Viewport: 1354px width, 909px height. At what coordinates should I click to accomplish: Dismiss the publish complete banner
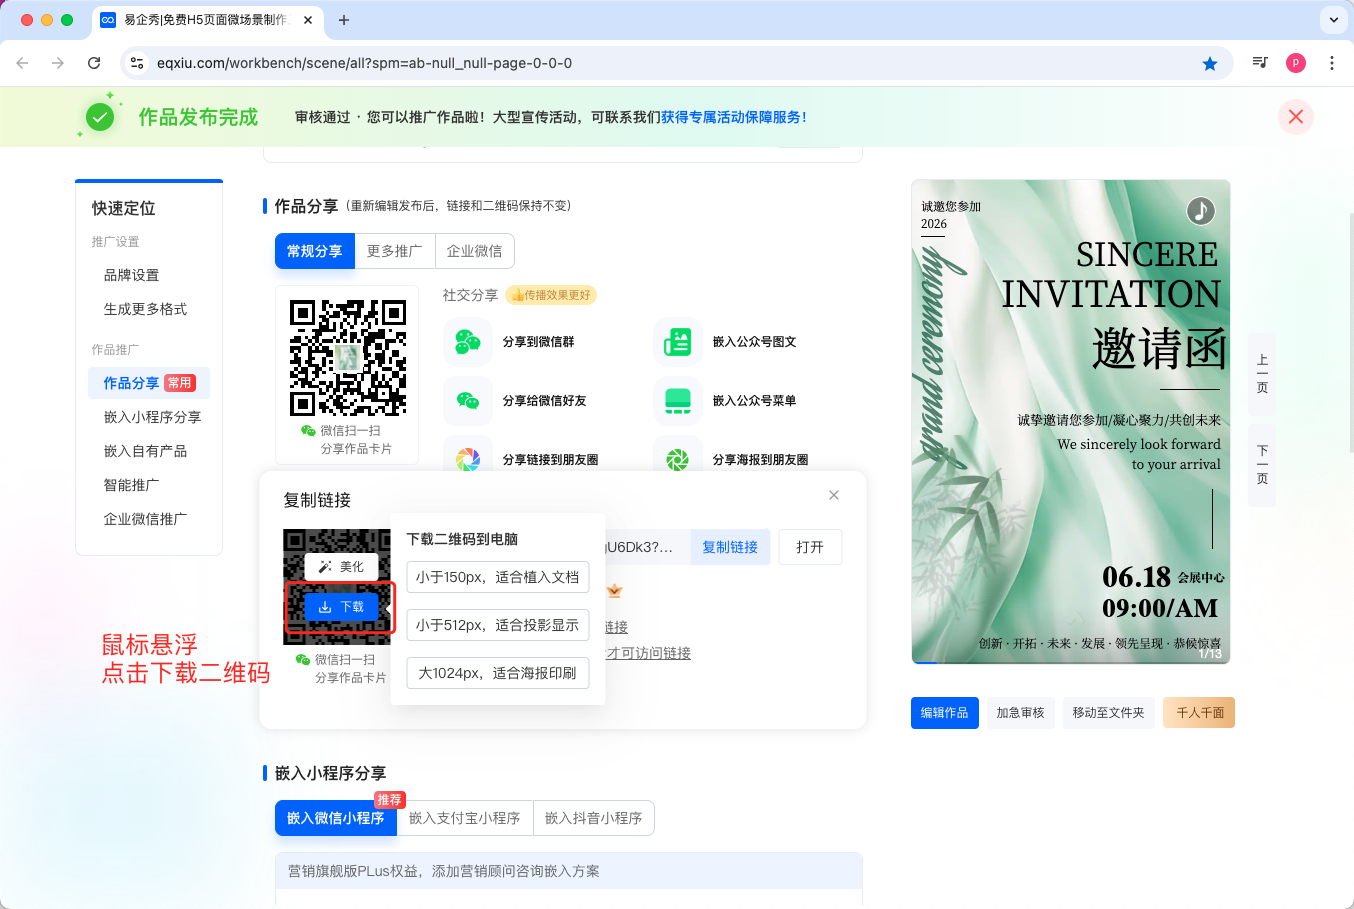(x=1295, y=117)
